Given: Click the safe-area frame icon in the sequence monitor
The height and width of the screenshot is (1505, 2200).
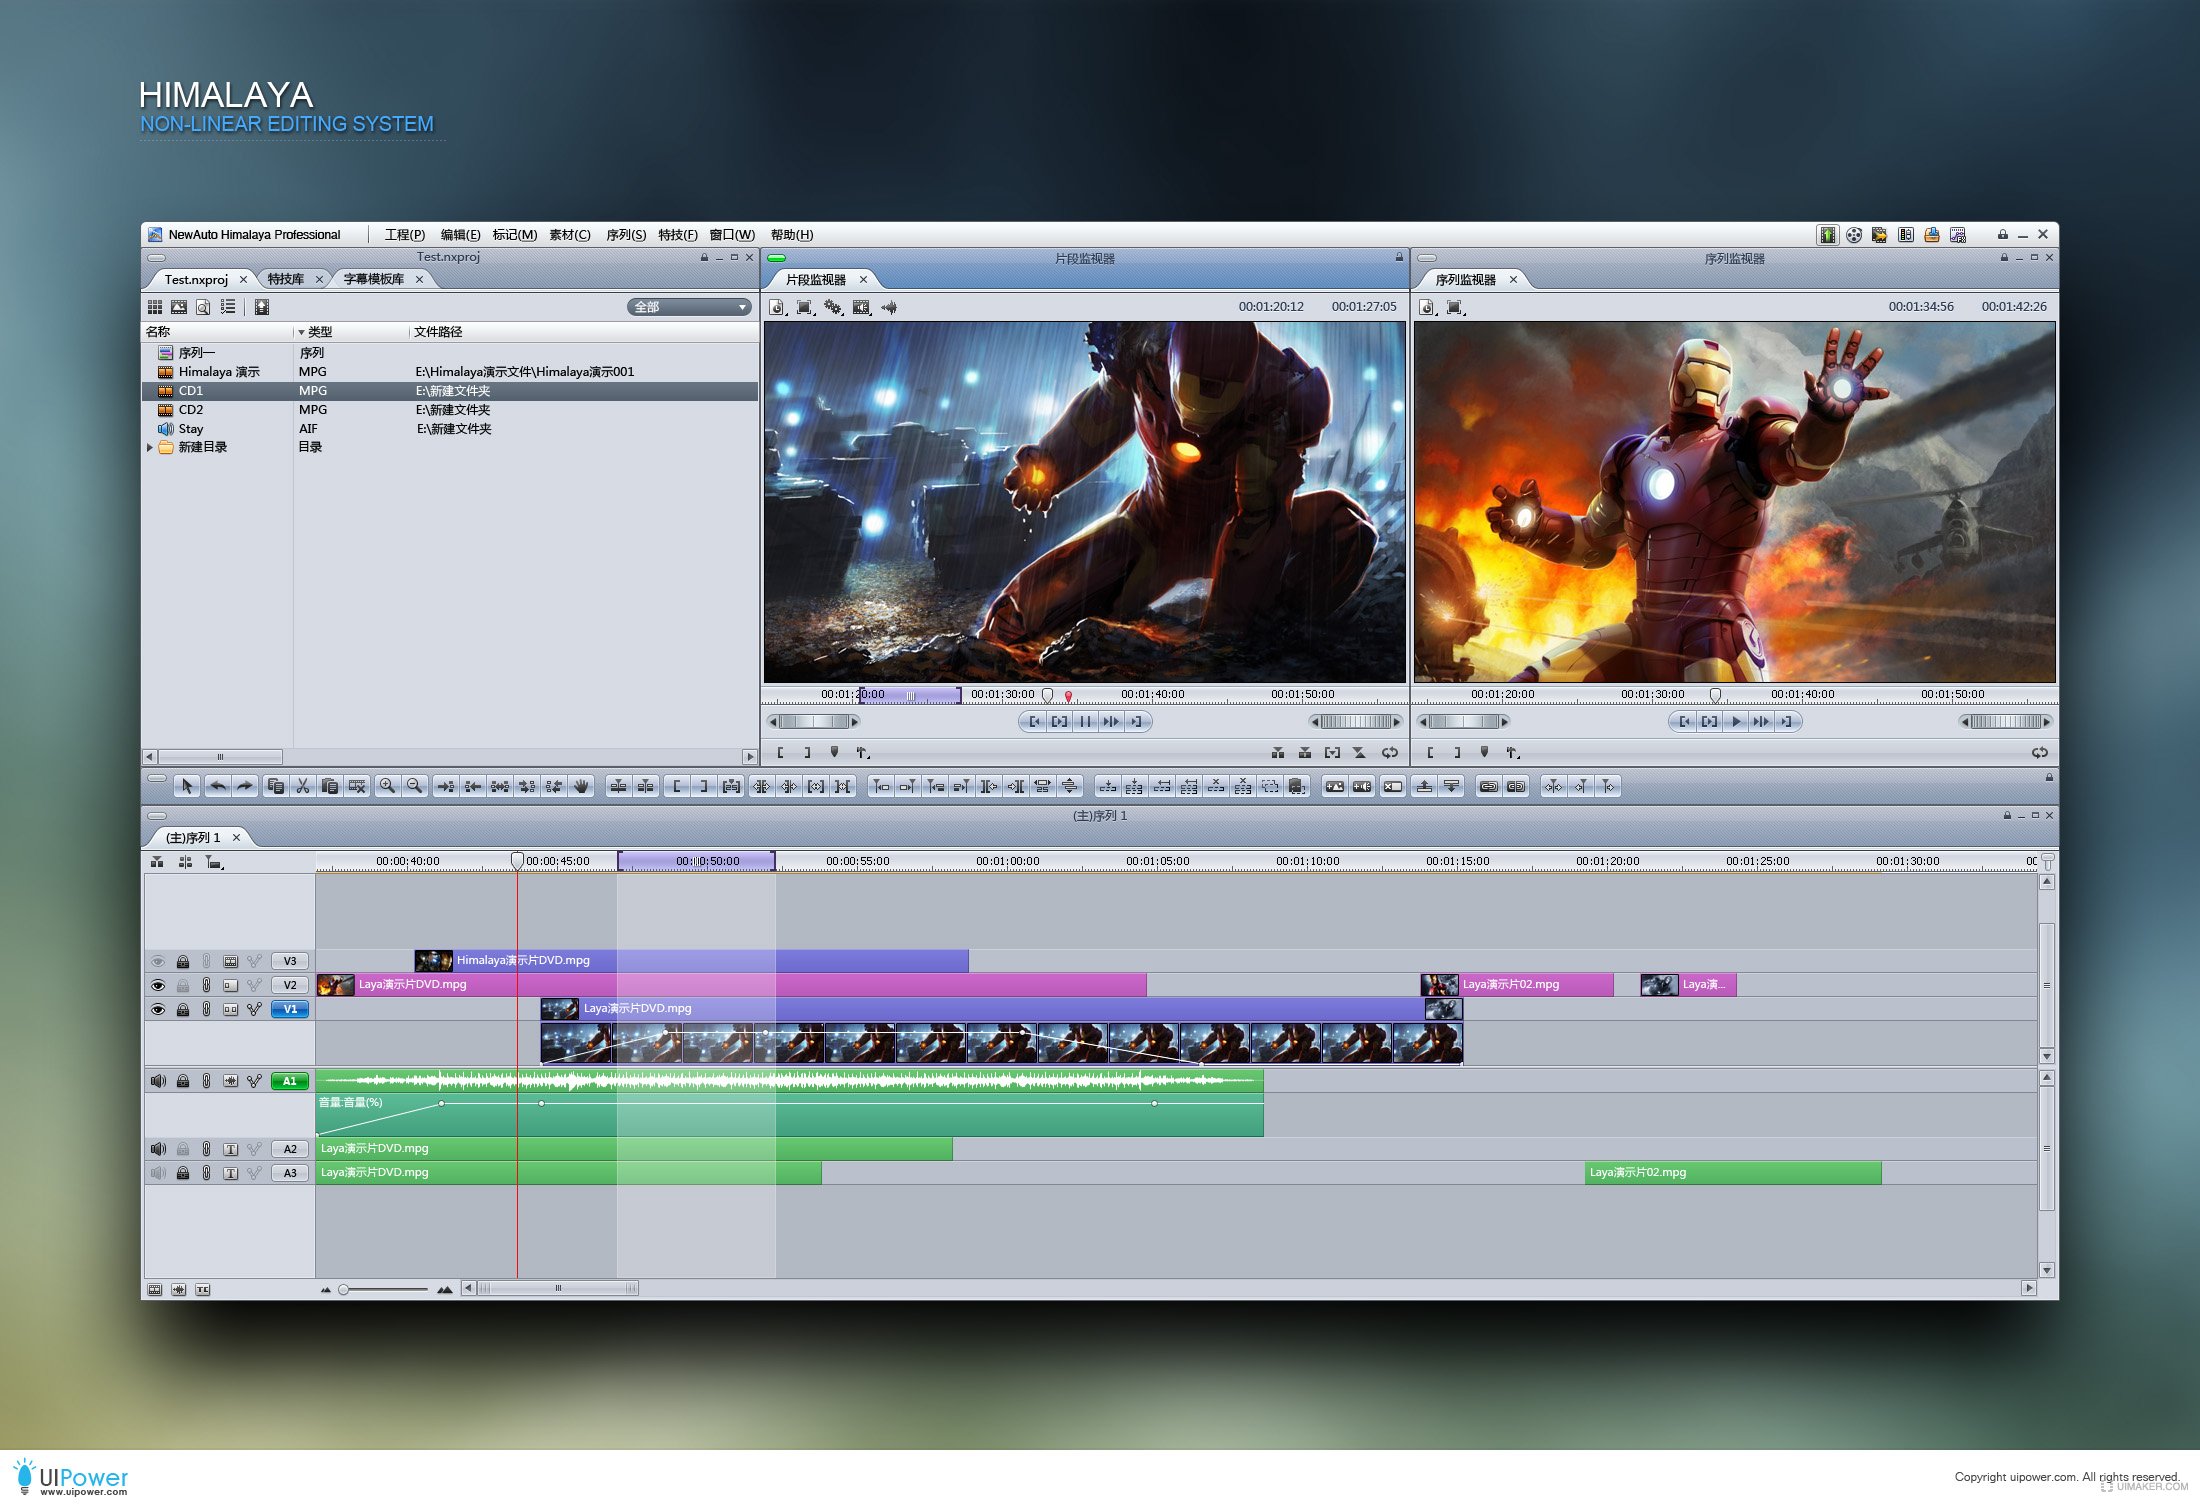Looking at the screenshot, I should [x=1455, y=307].
